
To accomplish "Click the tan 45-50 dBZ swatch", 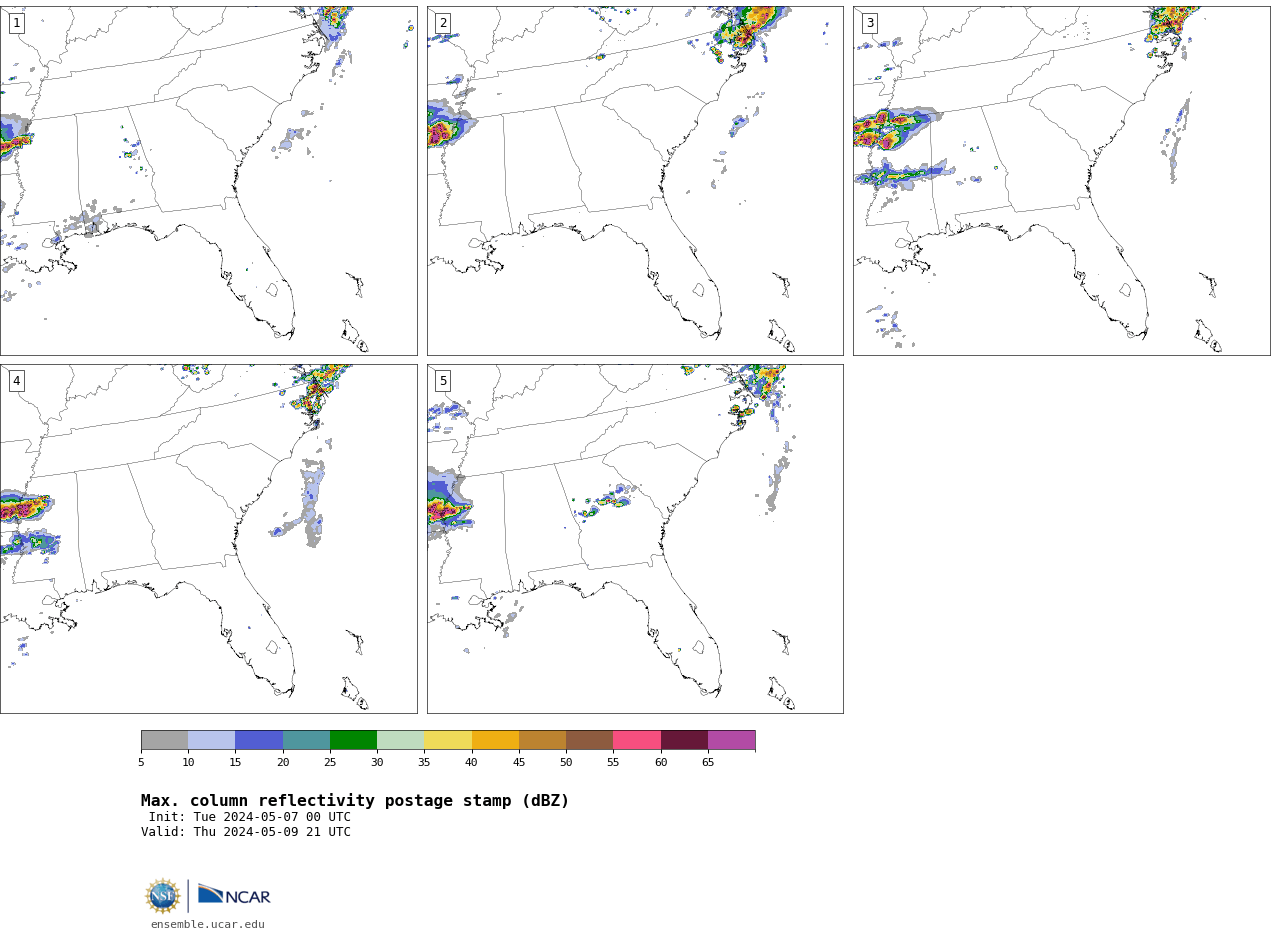I will [x=542, y=740].
